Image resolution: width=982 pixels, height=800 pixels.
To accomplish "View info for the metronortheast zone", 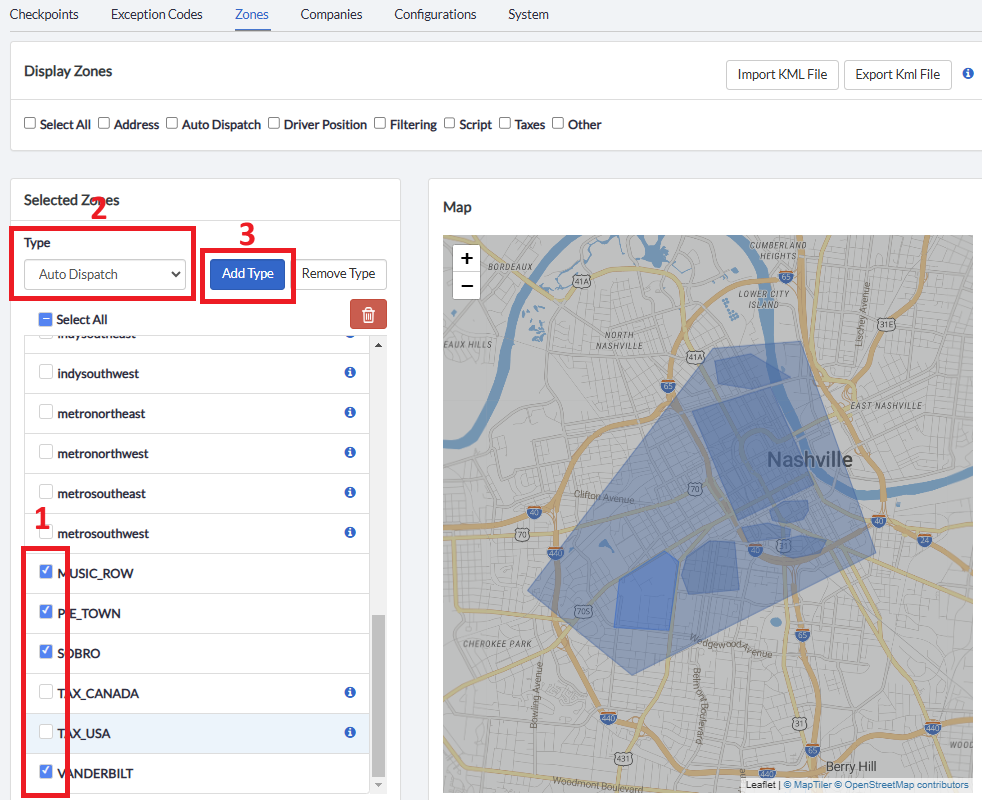I will coord(350,412).
